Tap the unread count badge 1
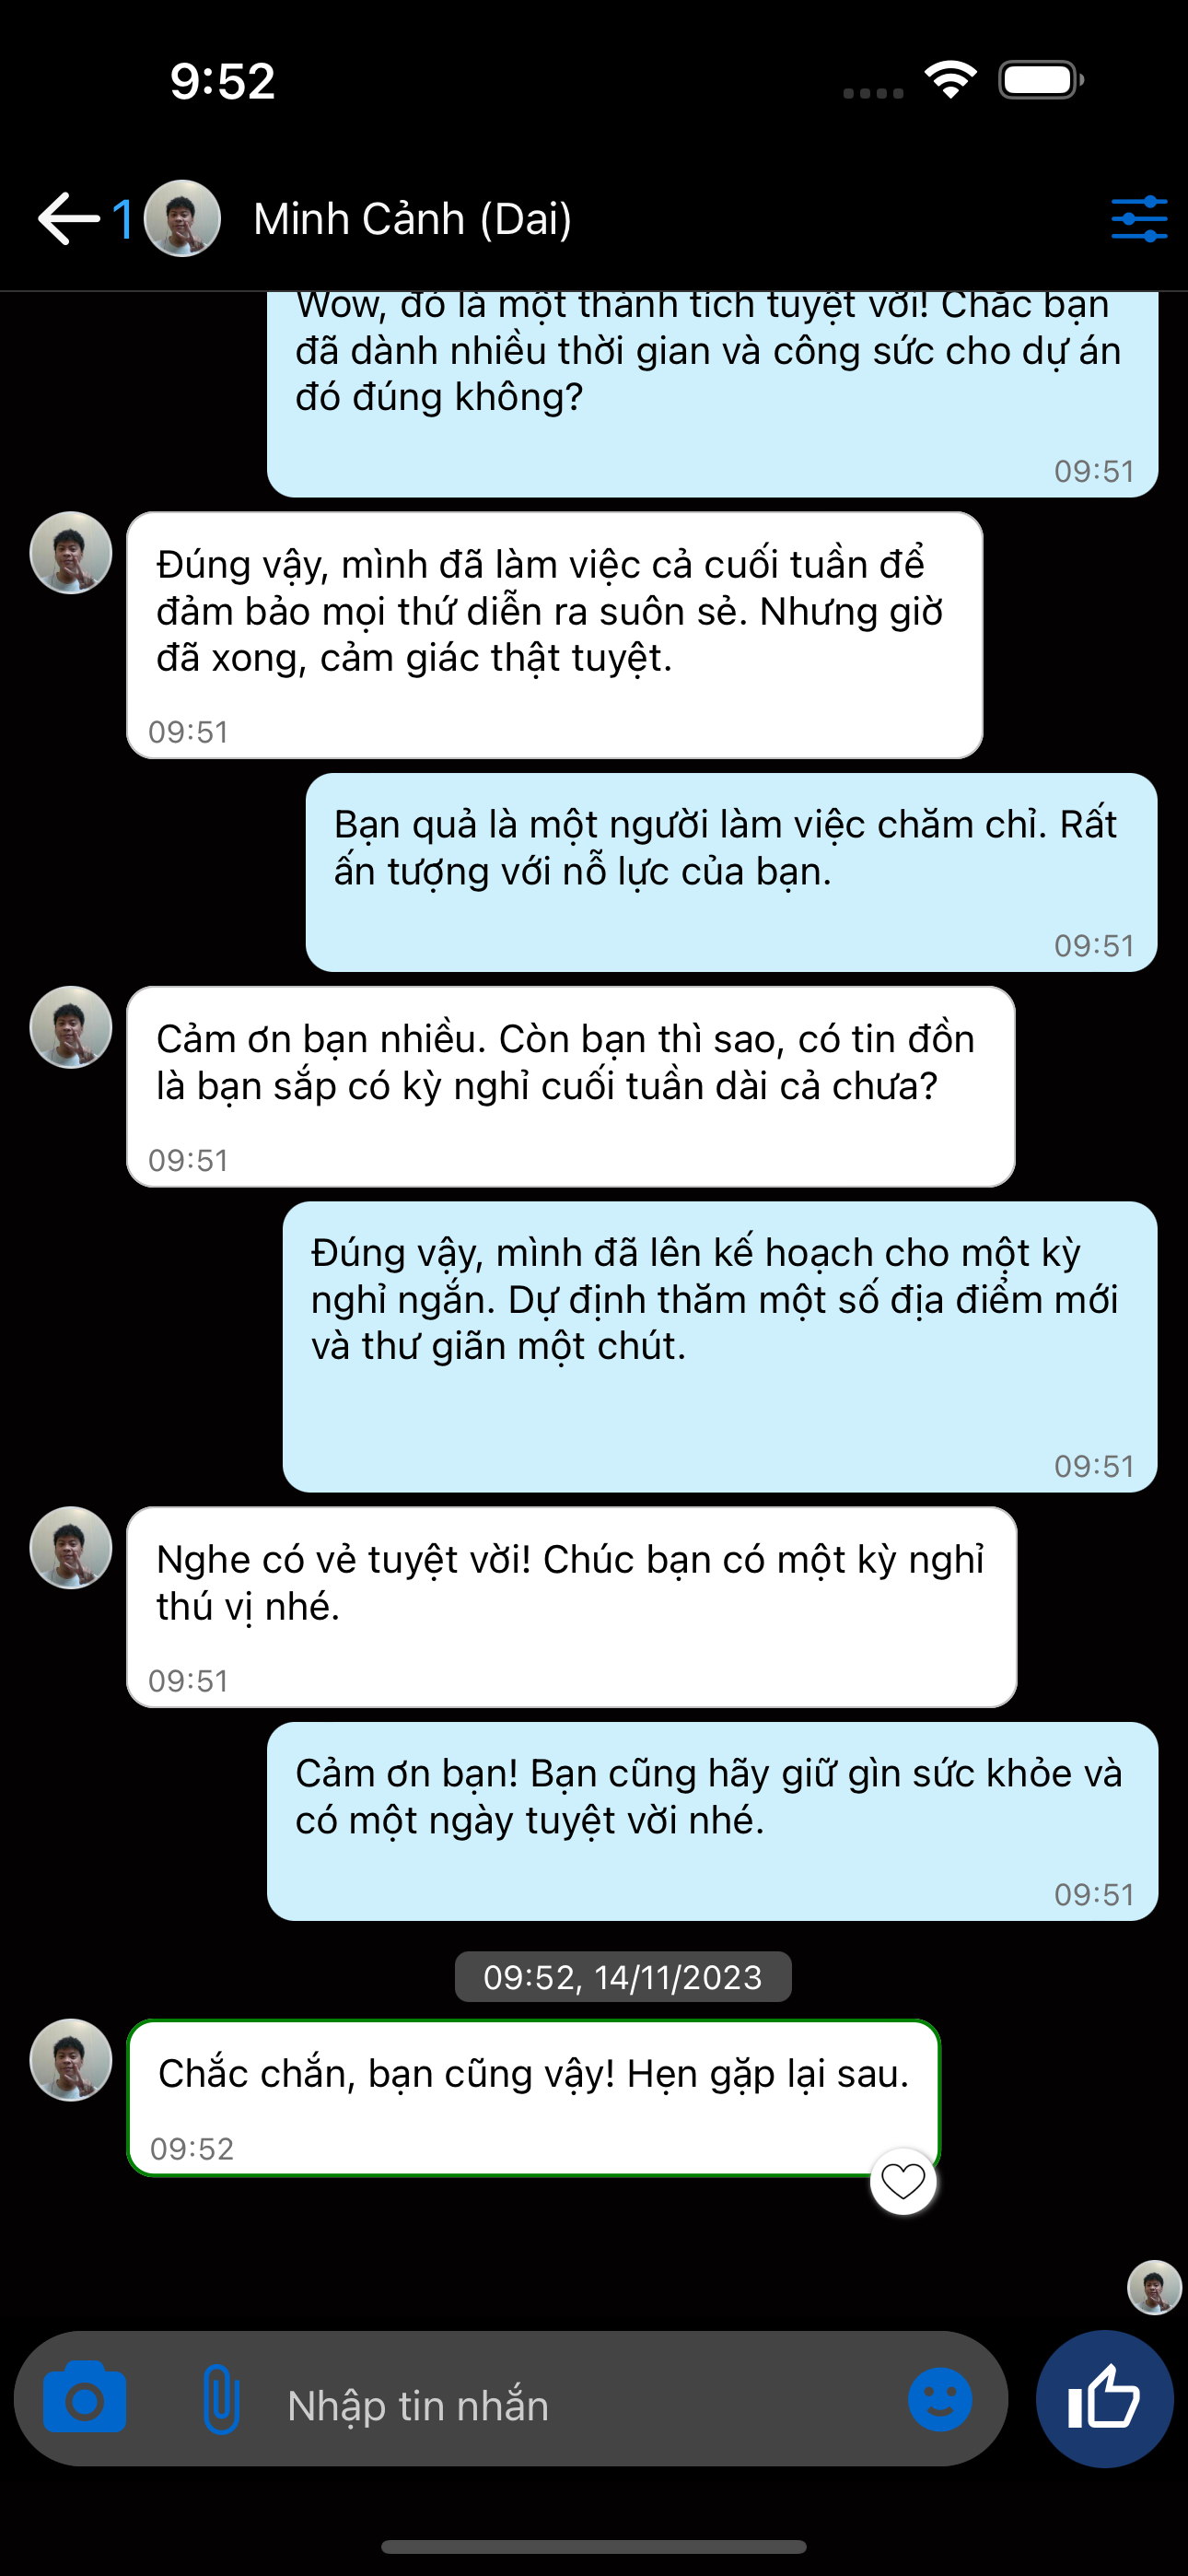 123,219
